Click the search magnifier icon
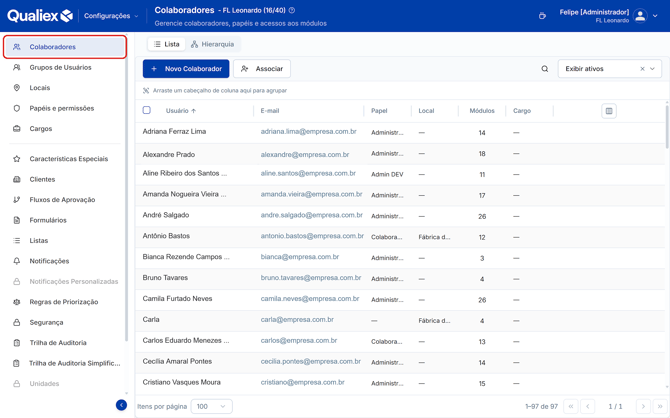This screenshot has width=670, height=418. tap(545, 69)
